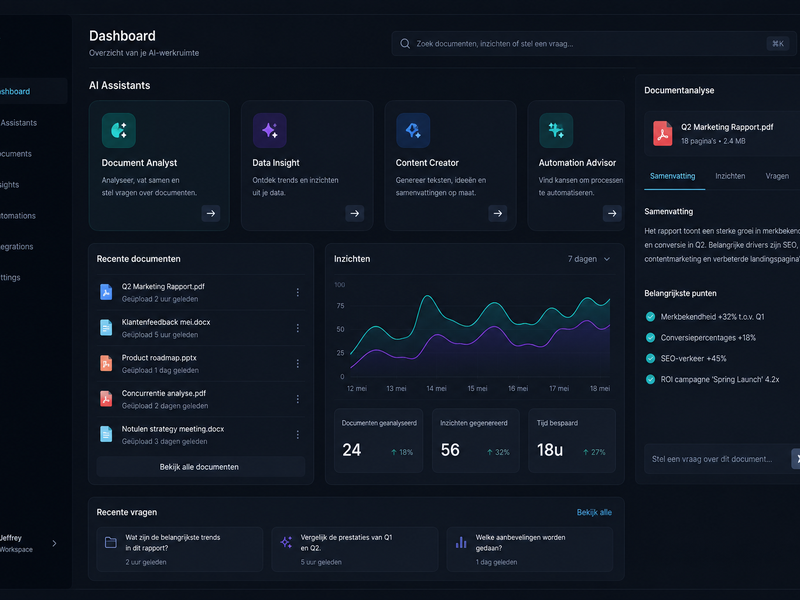Click the arrow on Data Insight card

[x=355, y=213]
